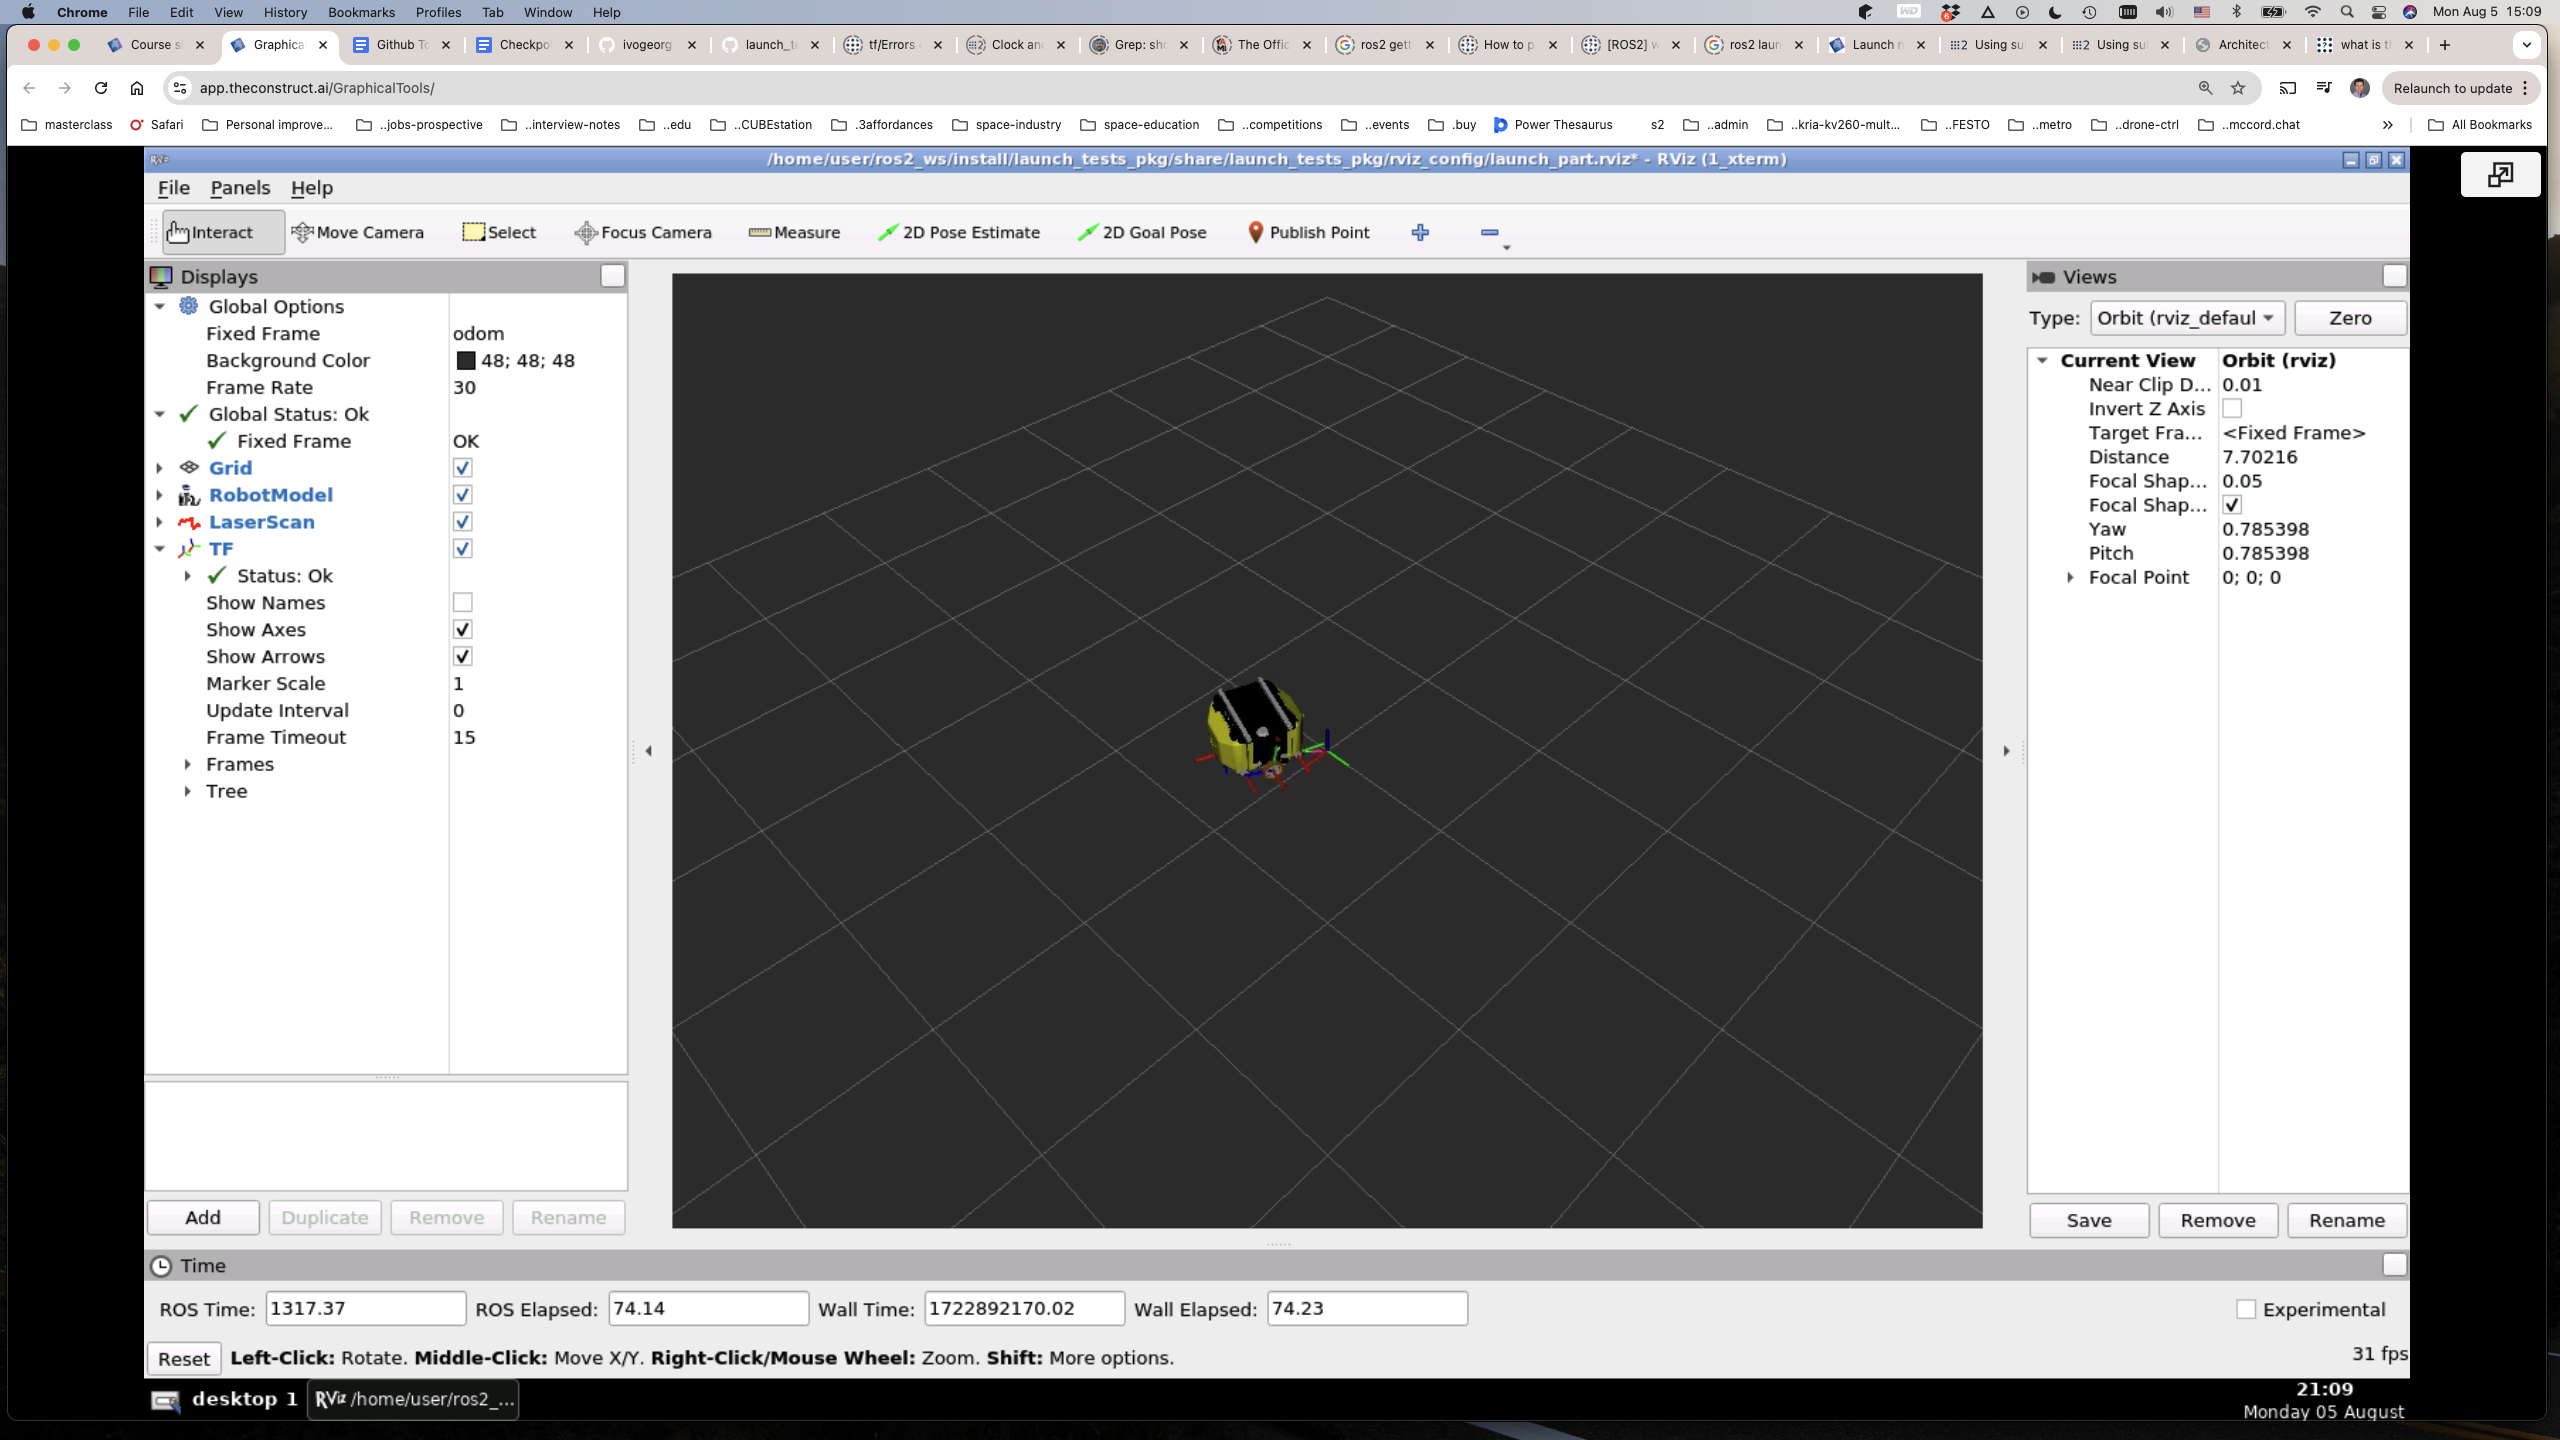Toggle Show Names checkbox for TF
Viewport: 2560px width, 1440px height.
[462, 600]
